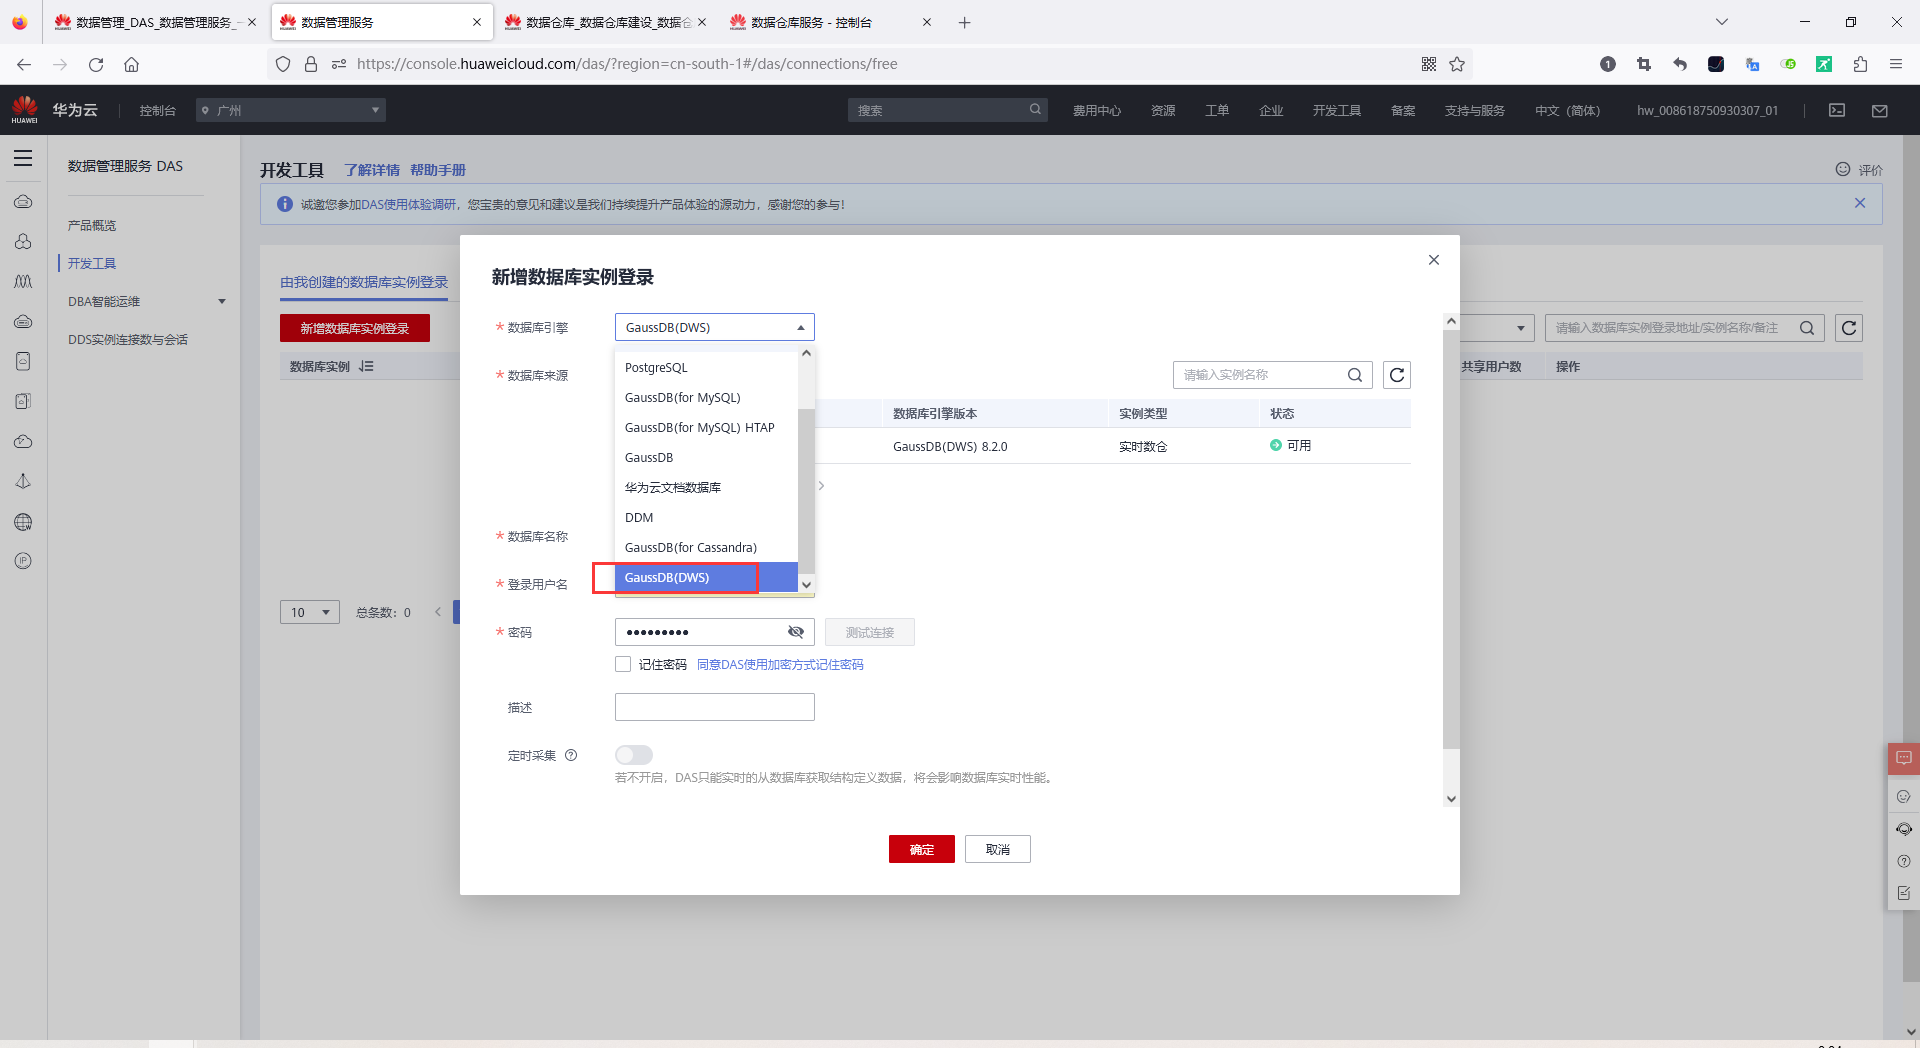Click search icon in login address filter
Screen dimensions: 1920x1048
tap(1807, 328)
